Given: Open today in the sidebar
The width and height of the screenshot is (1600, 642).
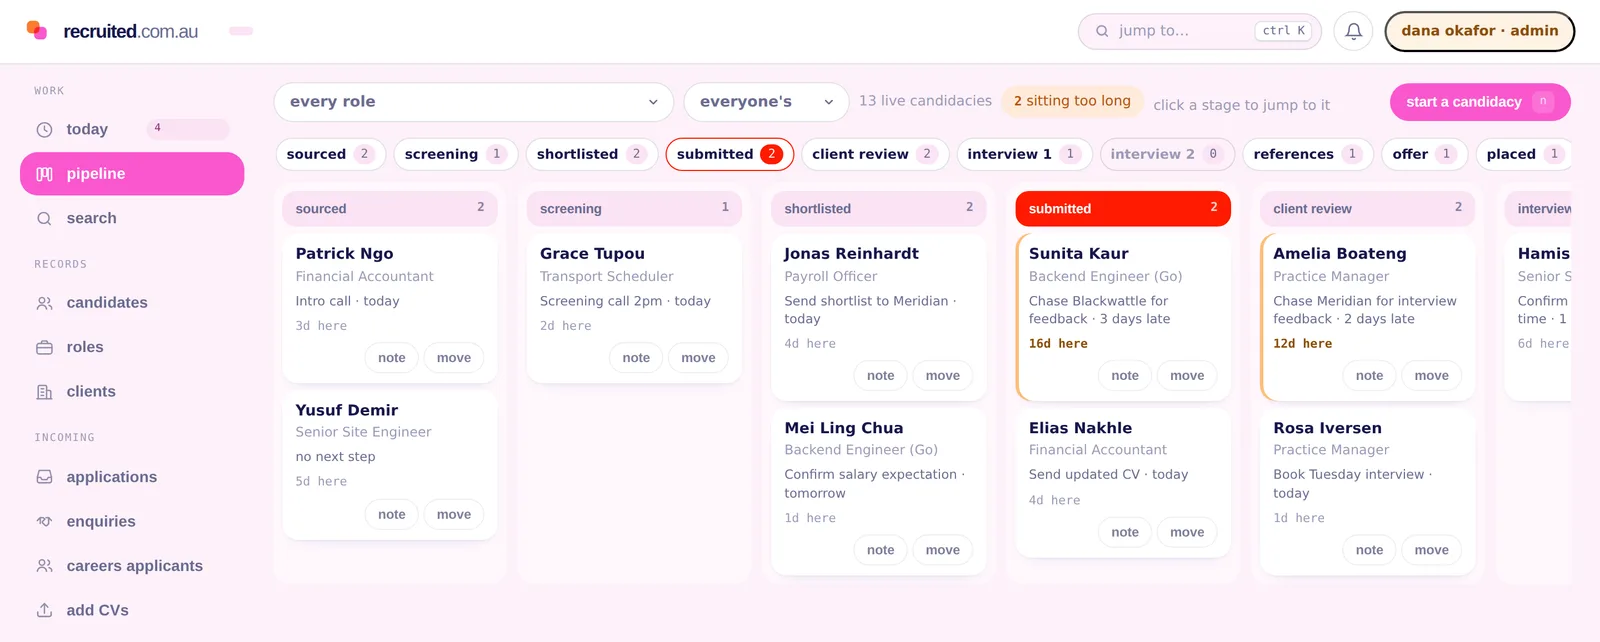Looking at the screenshot, I should pyautogui.click(x=132, y=130).
